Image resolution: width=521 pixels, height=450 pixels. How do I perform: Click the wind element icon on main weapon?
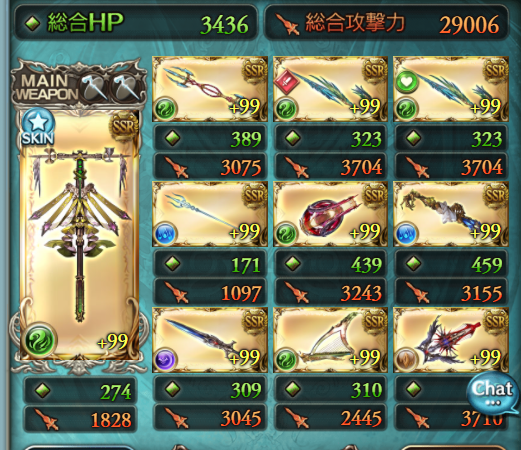tap(40, 340)
